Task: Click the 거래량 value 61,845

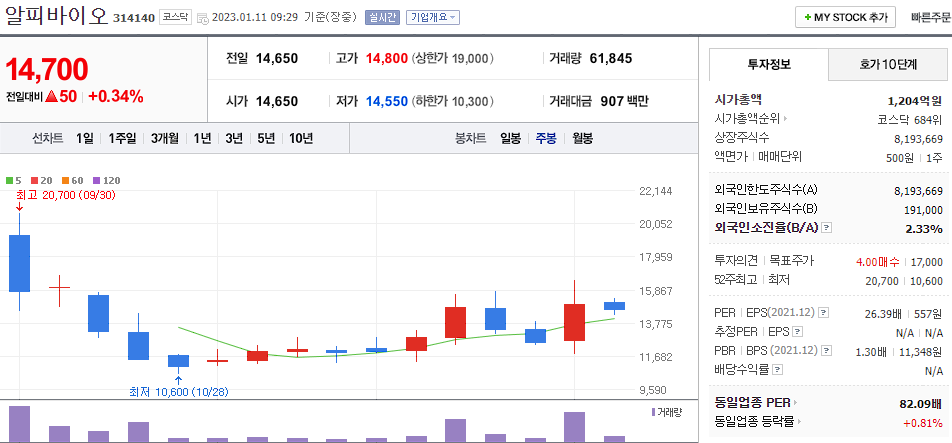Action: [611, 59]
